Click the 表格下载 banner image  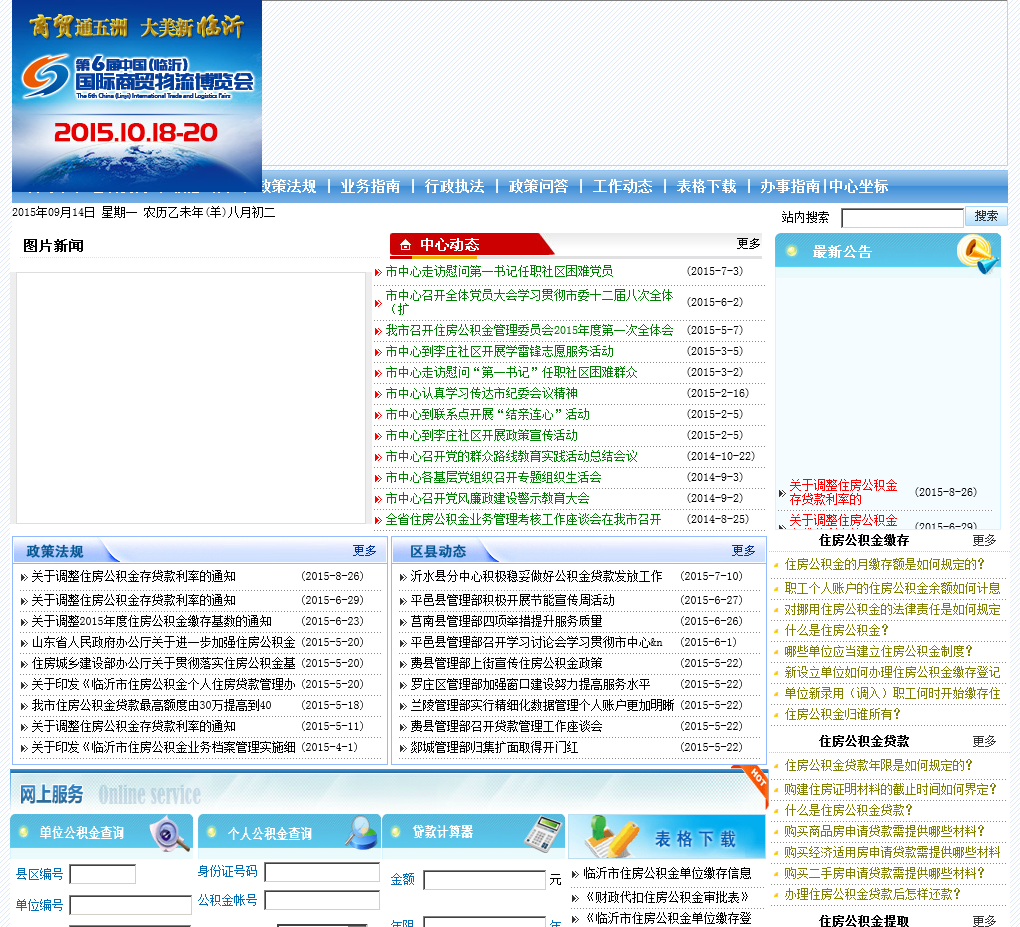(667, 837)
